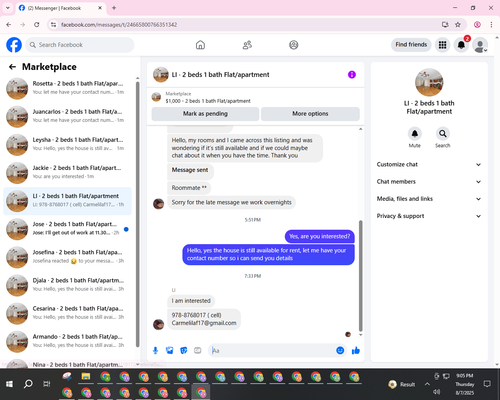
Task: Mute the chat using the bell icon
Action: 415,134
